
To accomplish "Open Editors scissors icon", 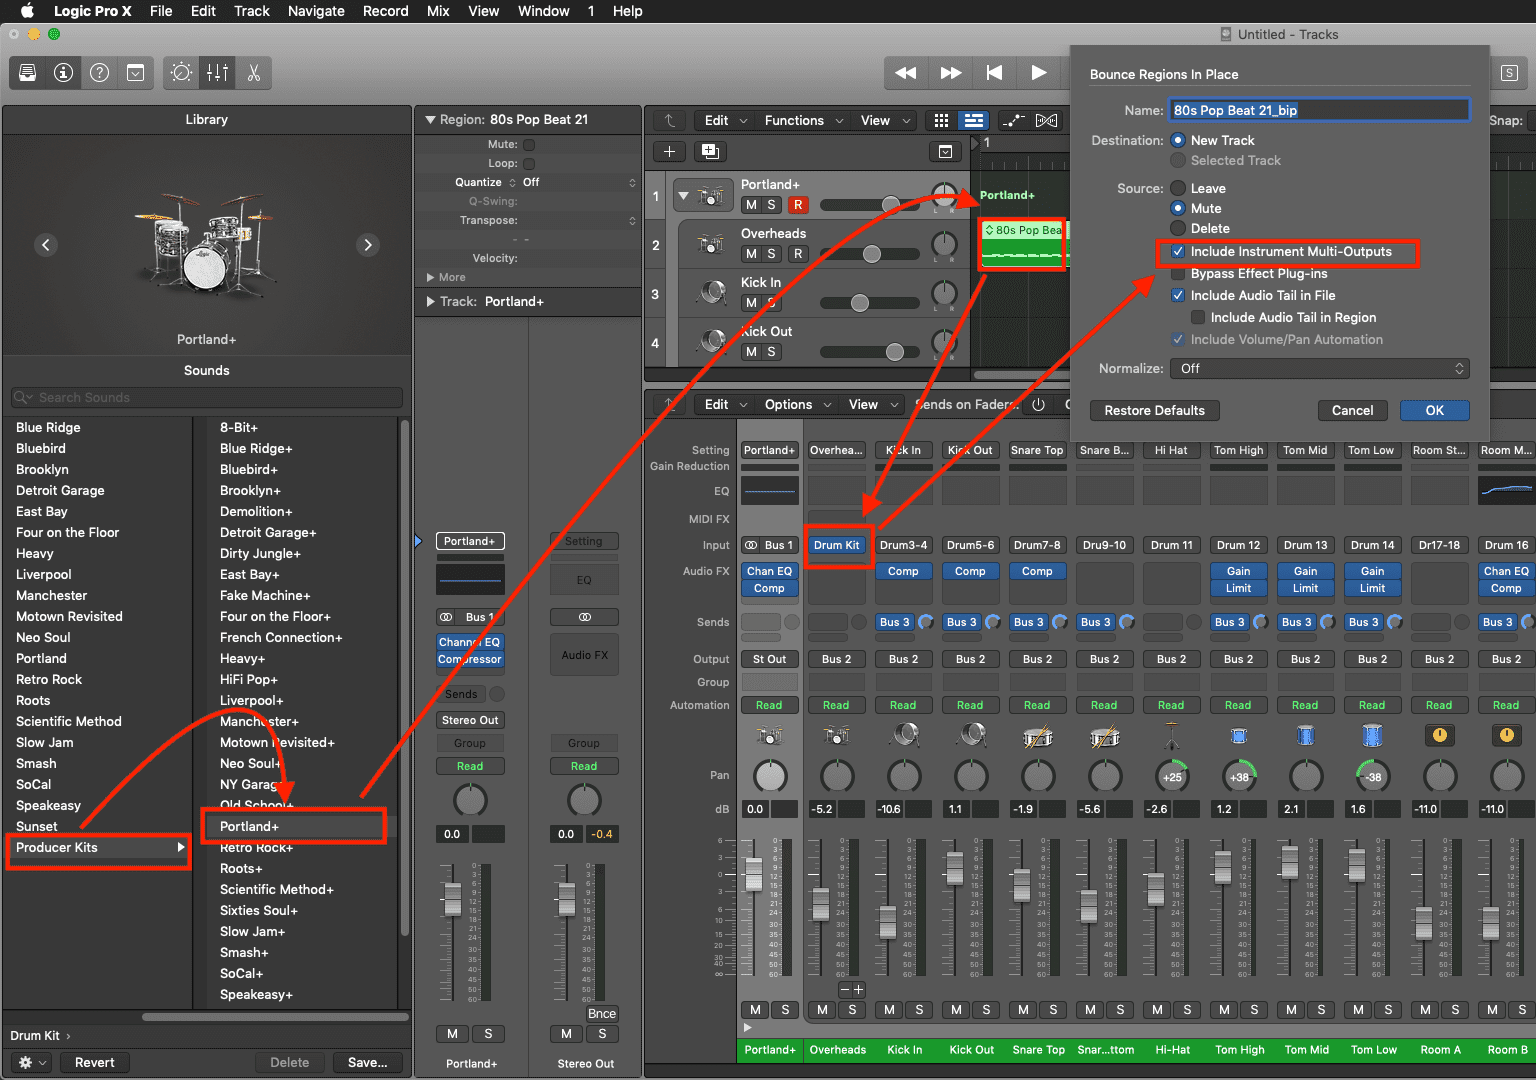I will 253,73.
